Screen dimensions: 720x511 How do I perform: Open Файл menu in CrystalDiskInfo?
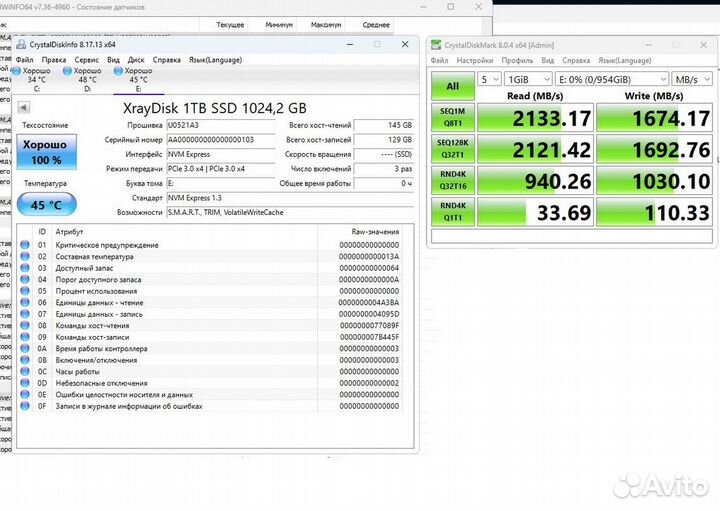[24, 60]
